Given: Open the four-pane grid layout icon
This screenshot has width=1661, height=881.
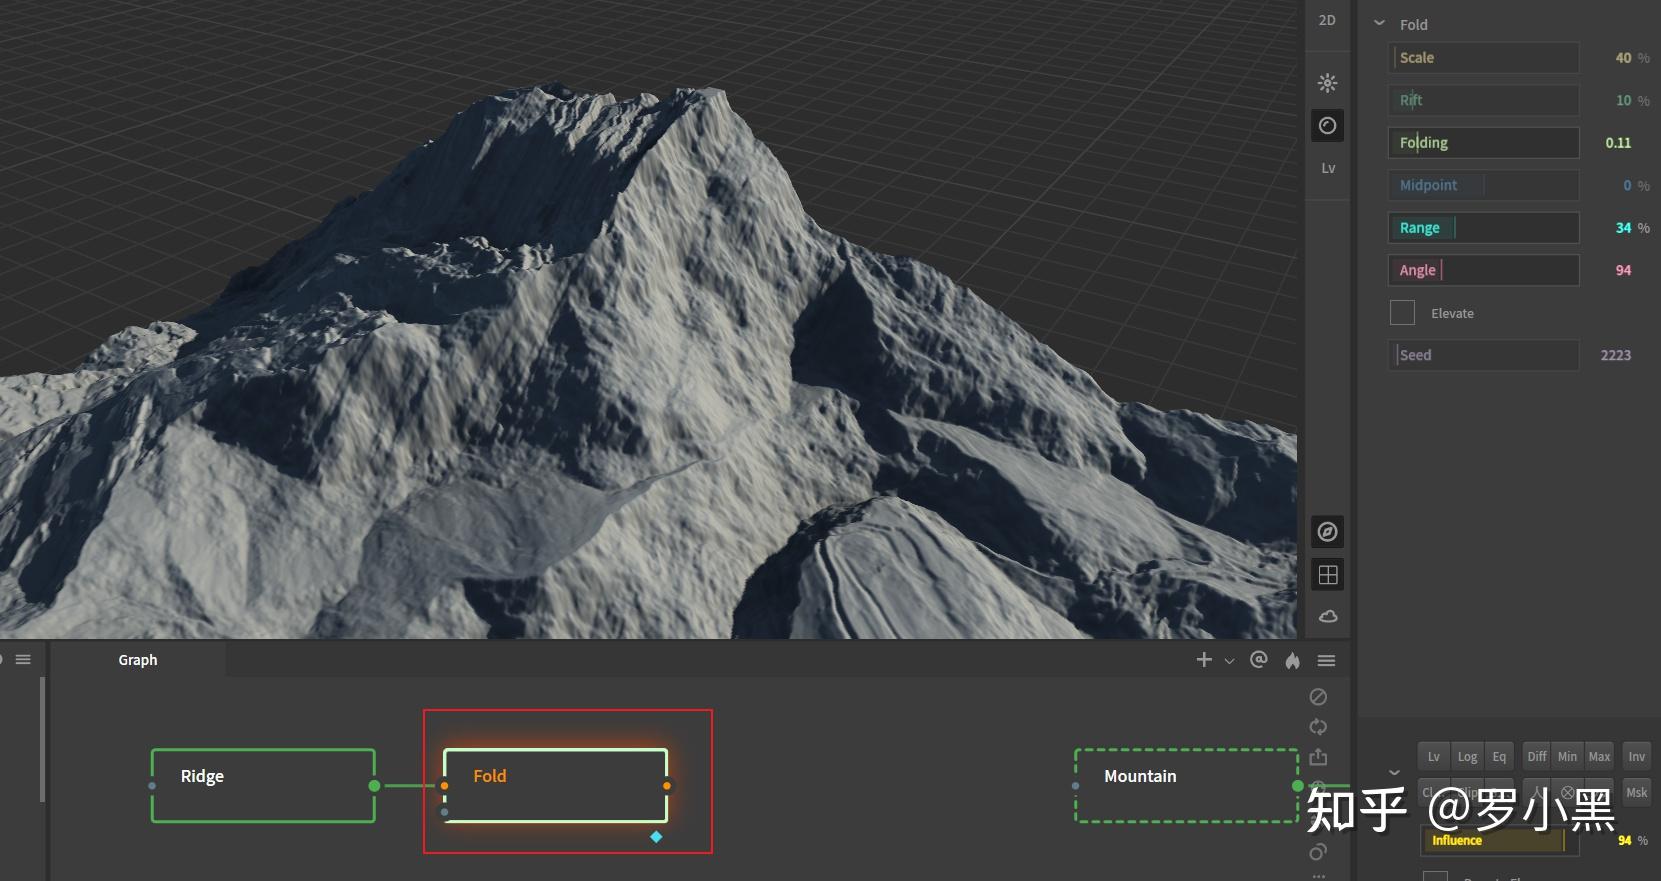Looking at the screenshot, I should pyautogui.click(x=1327, y=575).
